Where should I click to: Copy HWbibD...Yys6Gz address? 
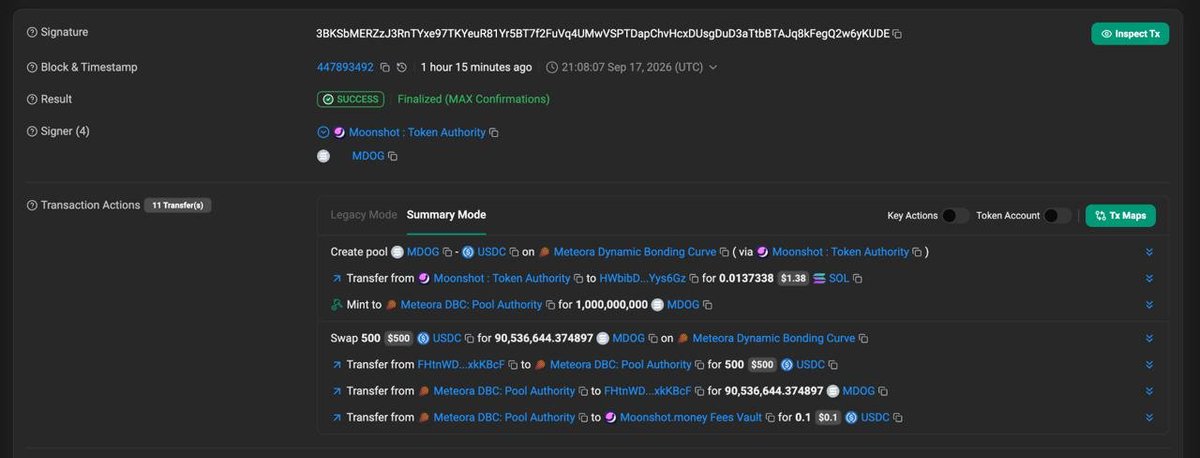pyautogui.click(x=694, y=278)
